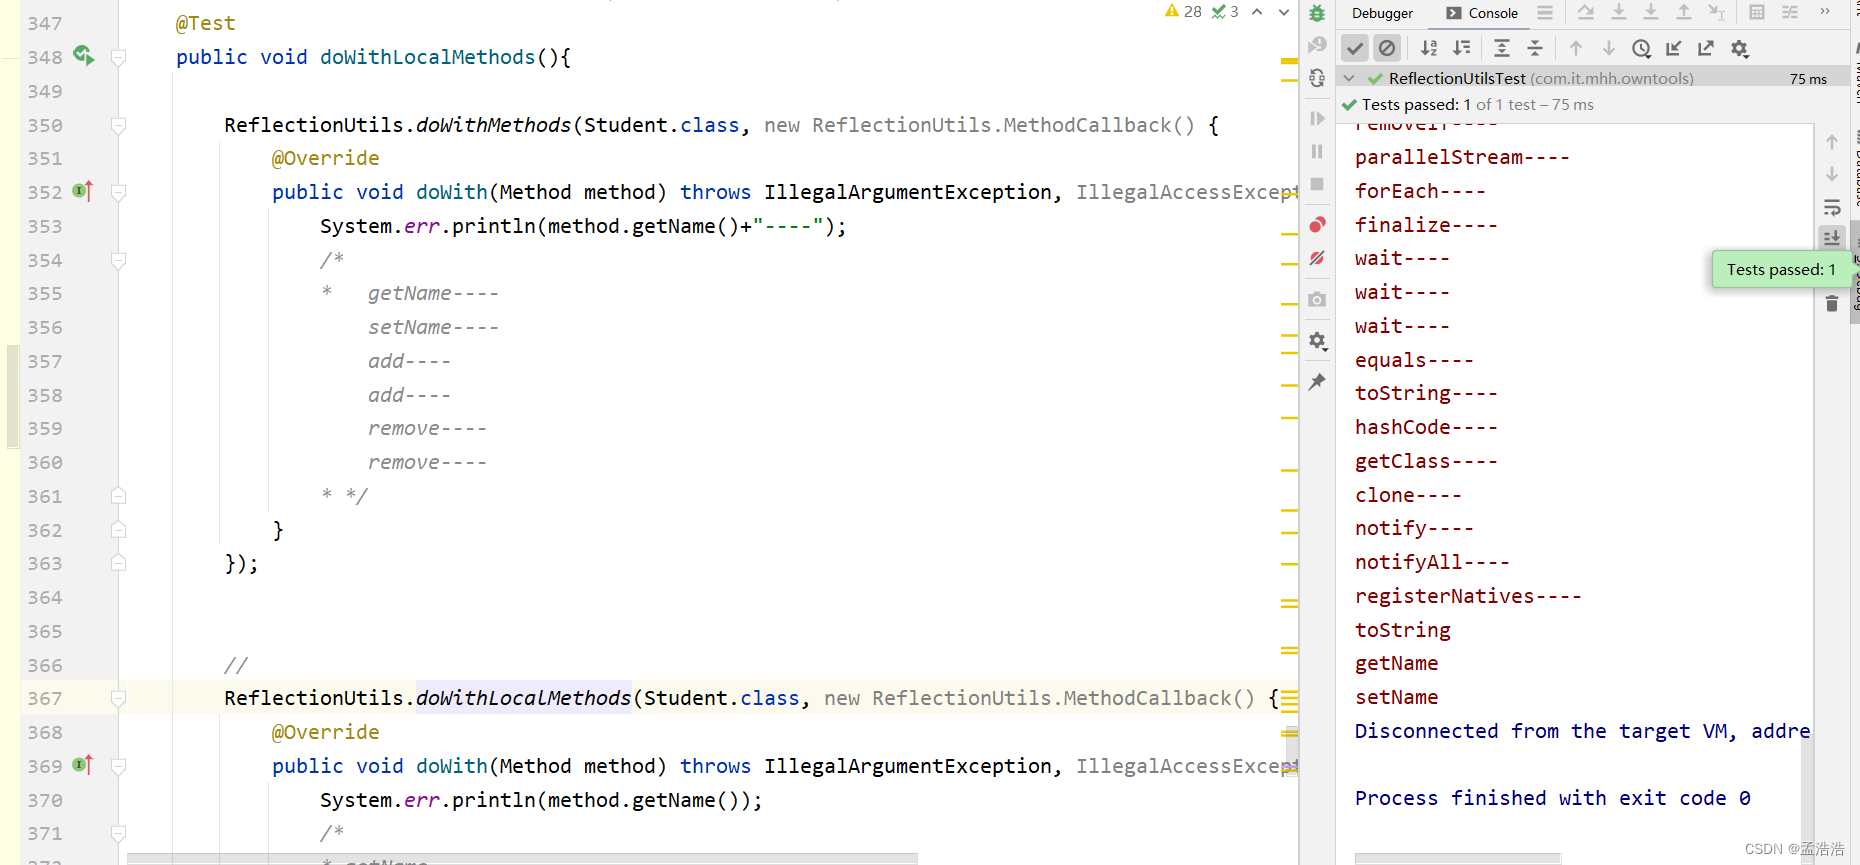Click doWithLocalMethods call on line 367
Viewport: 1860px width, 865px height.
click(523, 698)
